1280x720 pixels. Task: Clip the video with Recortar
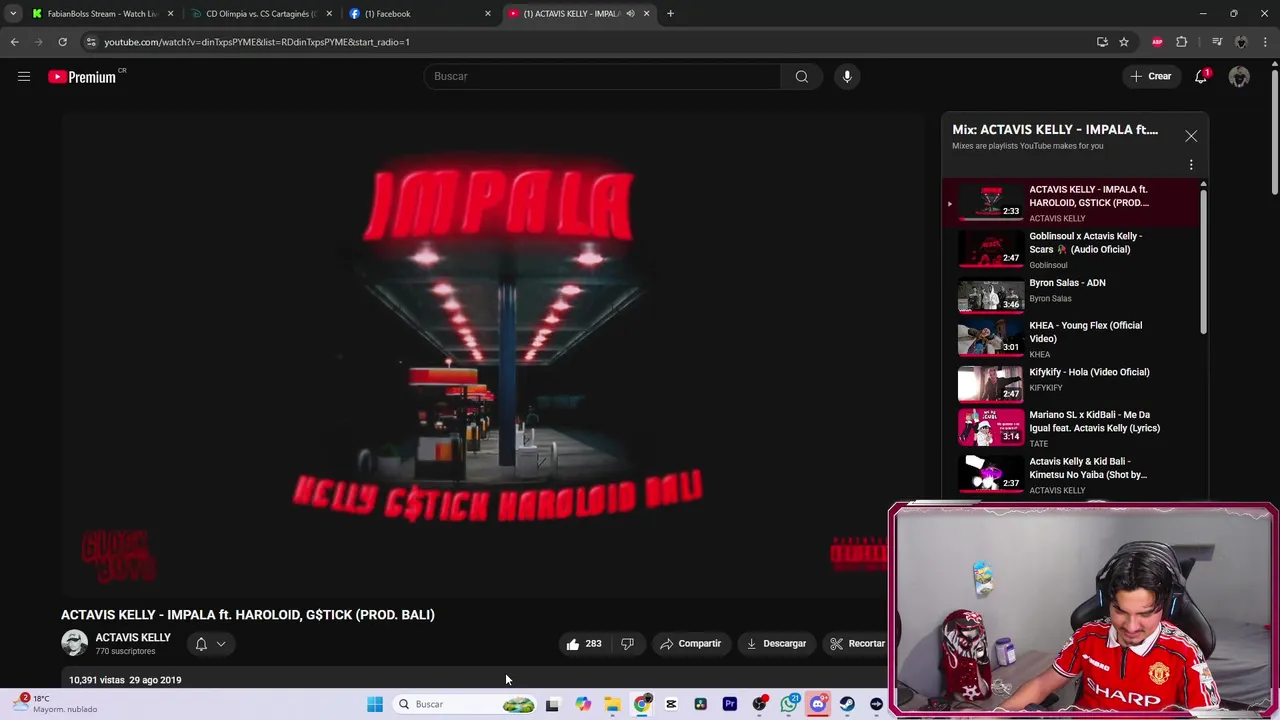coord(858,644)
